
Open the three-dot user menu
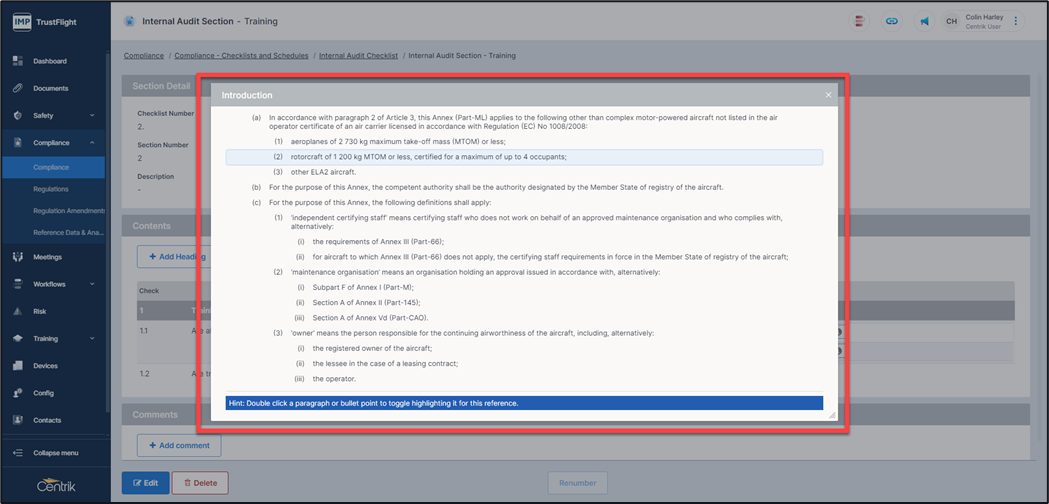pos(1016,21)
